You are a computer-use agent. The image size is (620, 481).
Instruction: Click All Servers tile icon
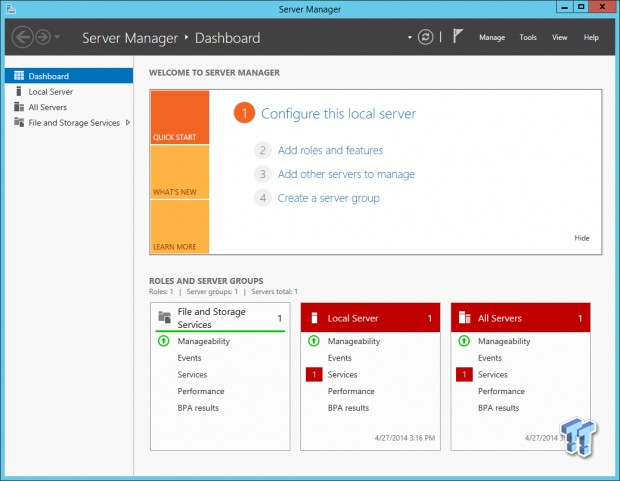[x=464, y=317]
